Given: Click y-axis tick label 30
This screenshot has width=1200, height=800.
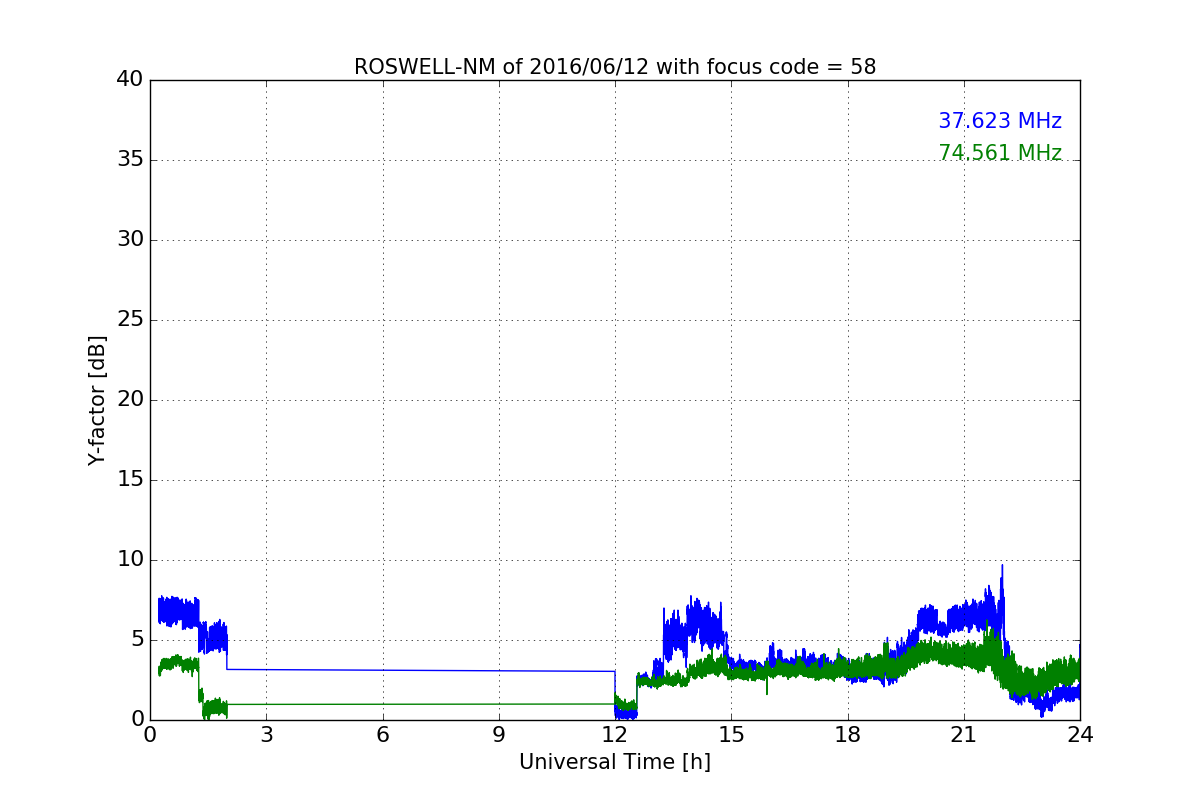Looking at the screenshot, I should click(x=130, y=240).
